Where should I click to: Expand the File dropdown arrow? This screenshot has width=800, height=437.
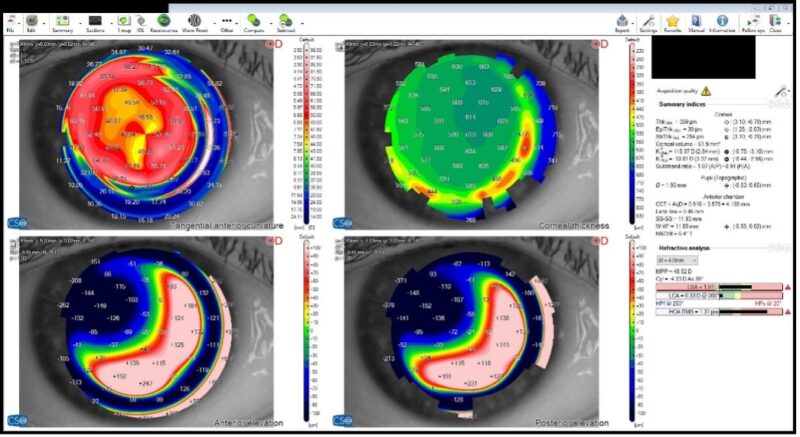pyautogui.click(x=19, y=23)
